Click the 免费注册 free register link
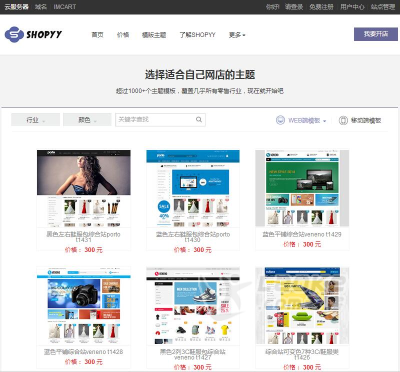Image resolution: width=400 pixels, height=372 pixels. pos(321,7)
